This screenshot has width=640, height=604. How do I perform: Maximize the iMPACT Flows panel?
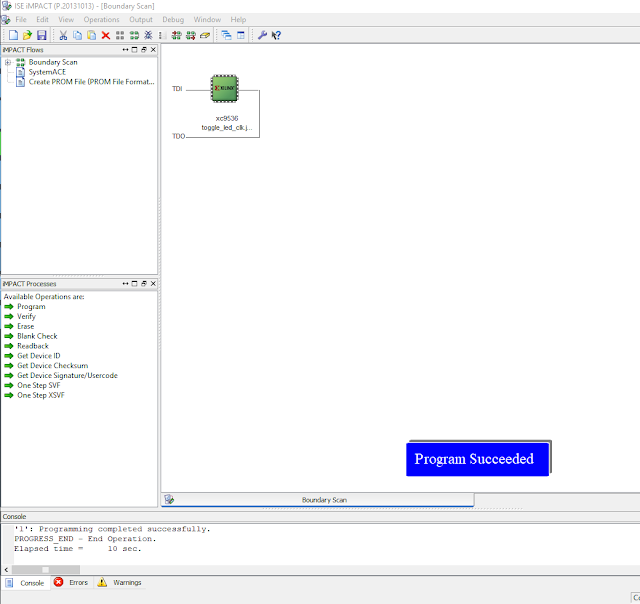click(134, 49)
